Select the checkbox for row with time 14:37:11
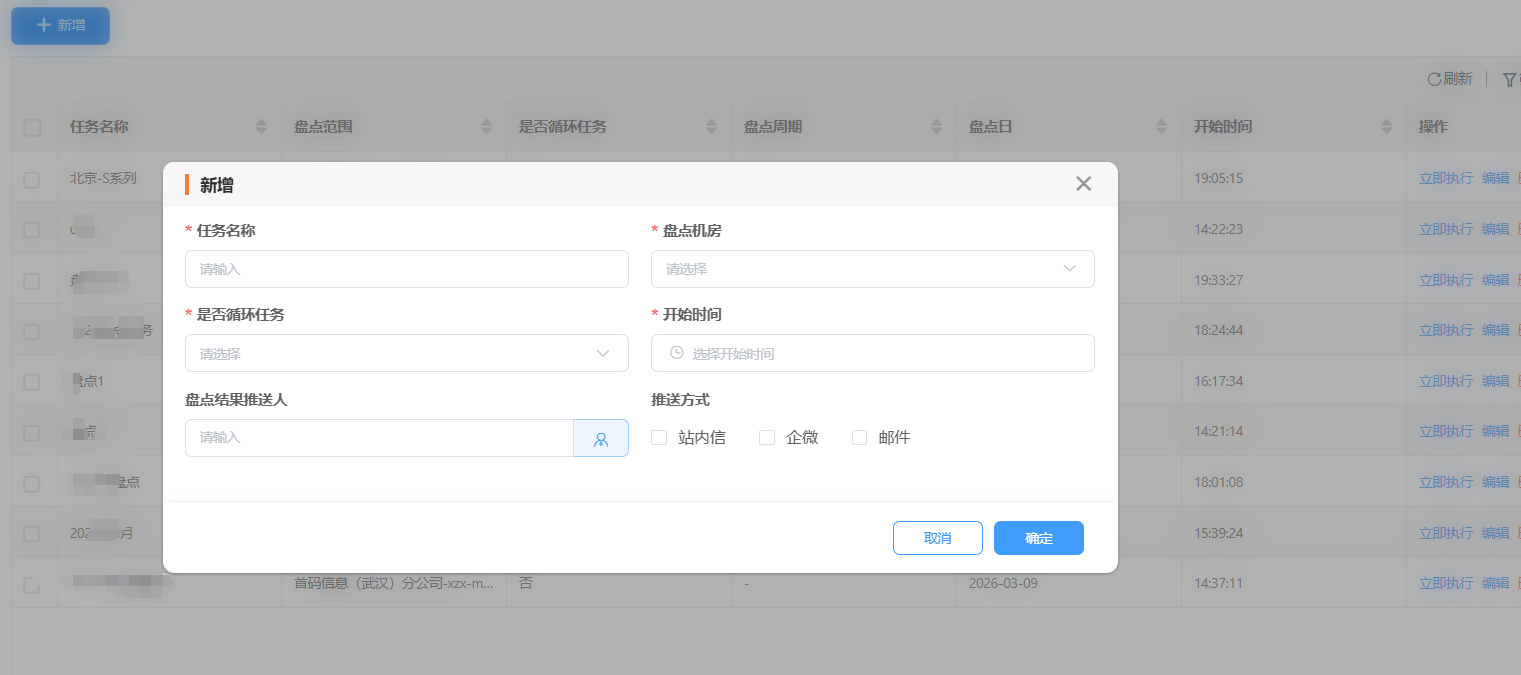The image size is (1521, 675). point(32,584)
